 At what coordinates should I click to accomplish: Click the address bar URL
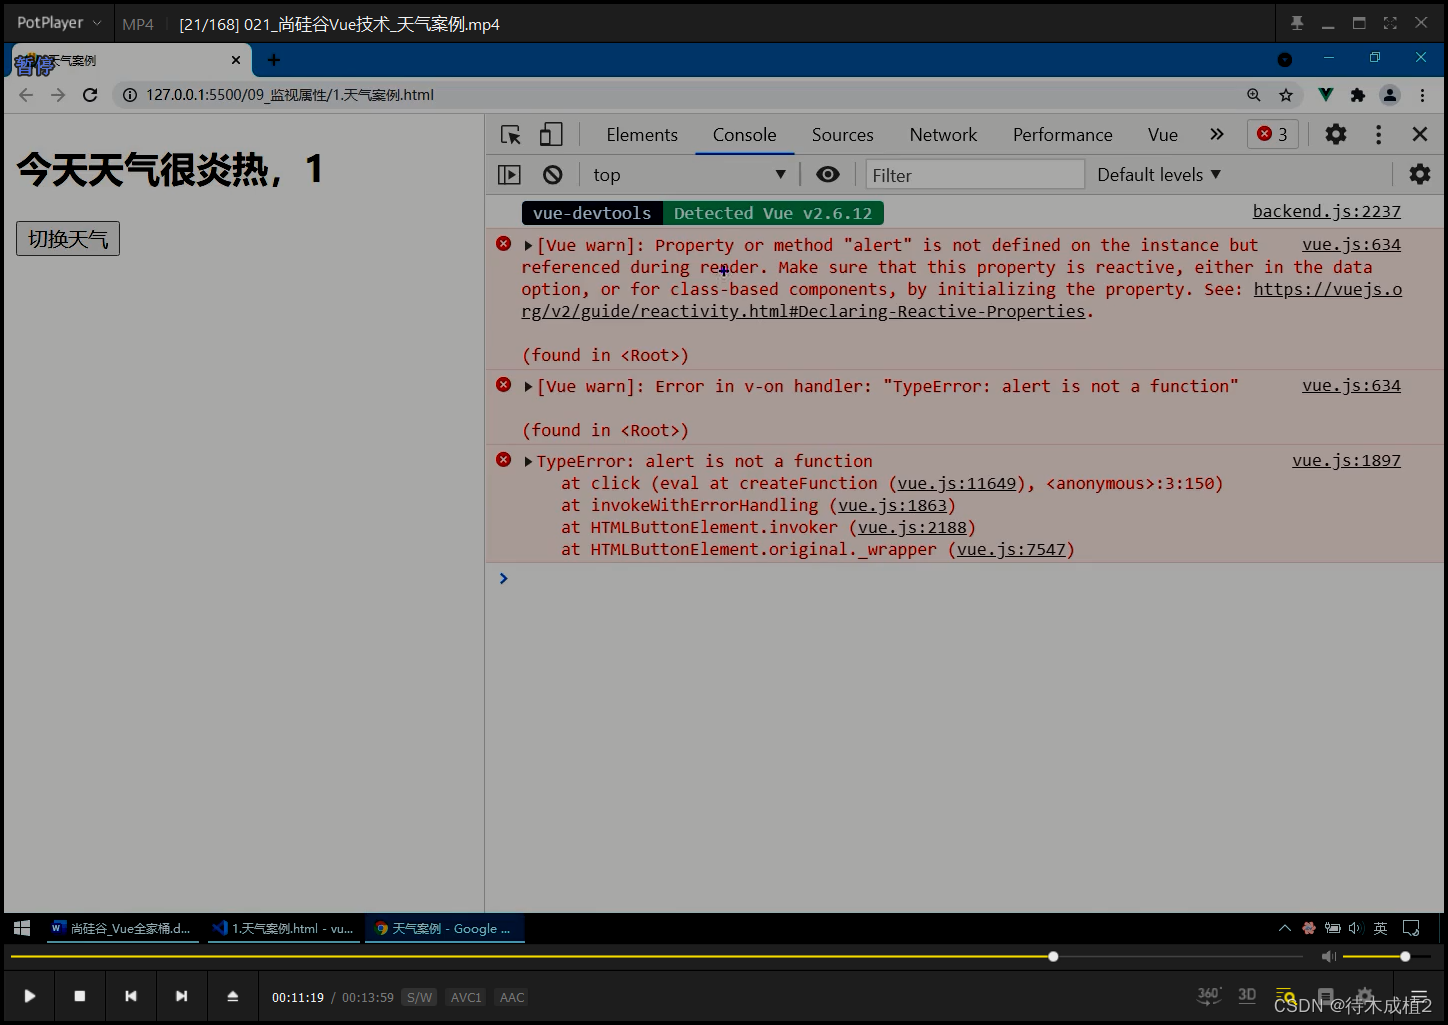pos(290,95)
